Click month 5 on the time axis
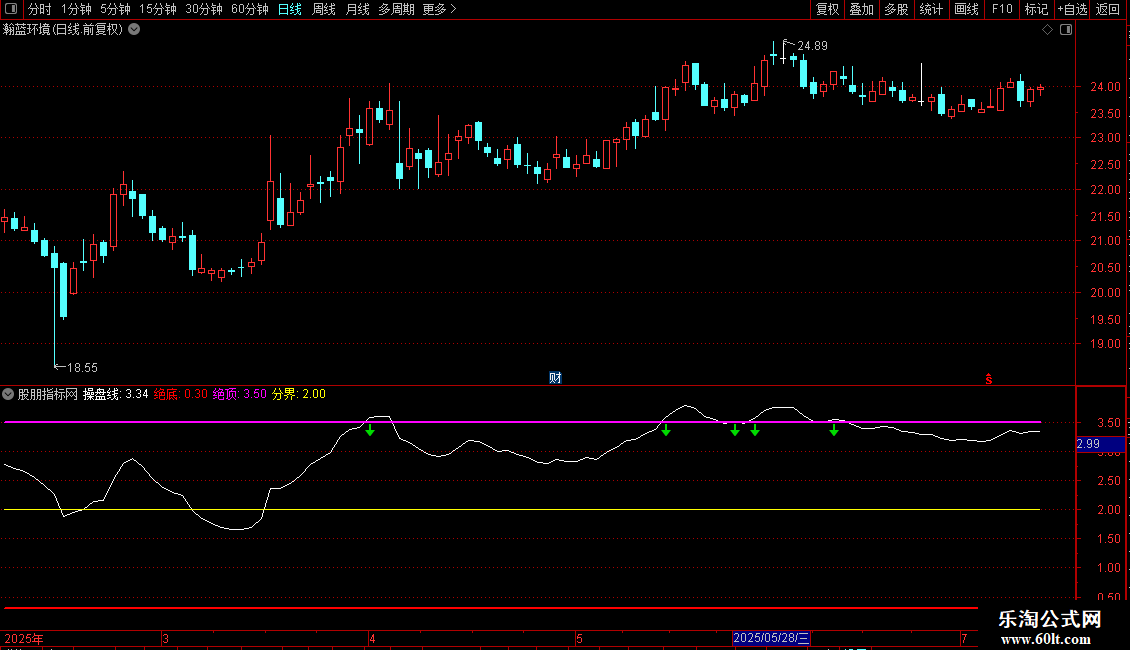1130x650 pixels. tap(579, 638)
